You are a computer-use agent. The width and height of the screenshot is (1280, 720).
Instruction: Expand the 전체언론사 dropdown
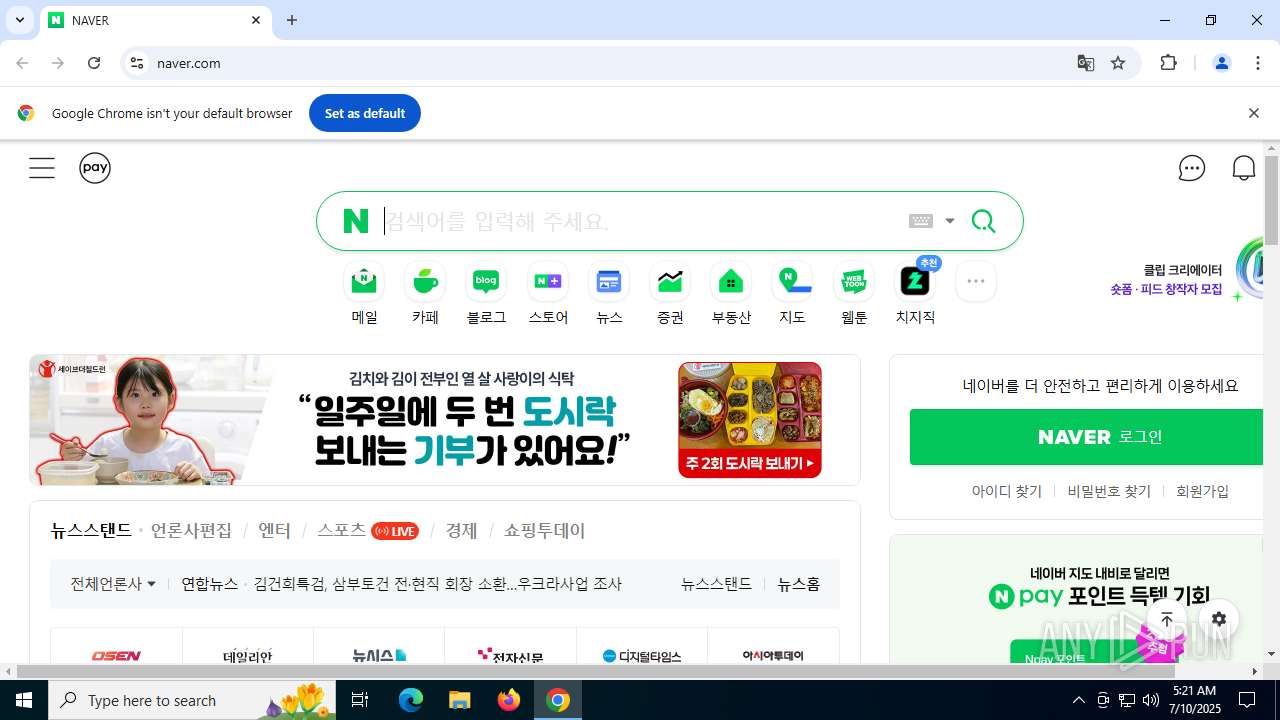pos(113,583)
